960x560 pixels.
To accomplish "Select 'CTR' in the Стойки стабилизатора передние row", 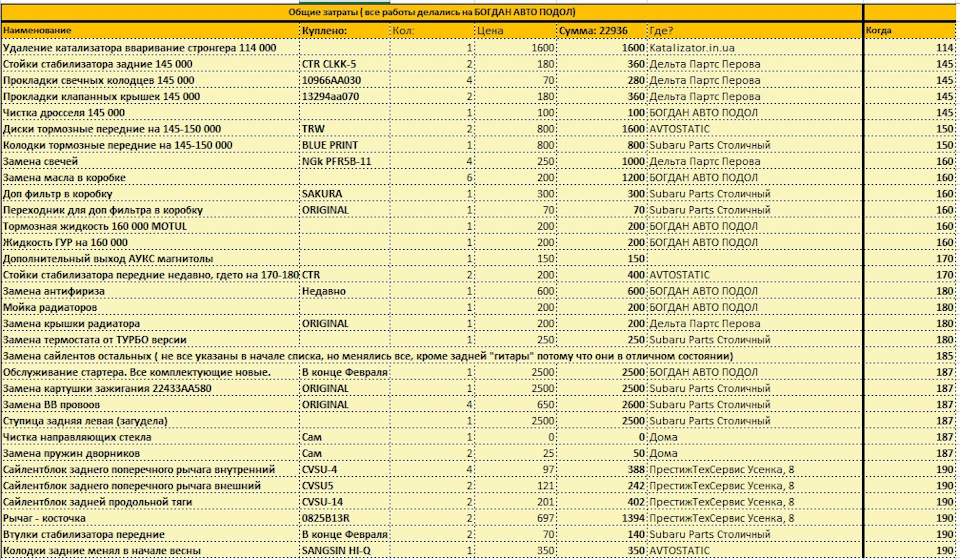I will pyautogui.click(x=345, y=275).
